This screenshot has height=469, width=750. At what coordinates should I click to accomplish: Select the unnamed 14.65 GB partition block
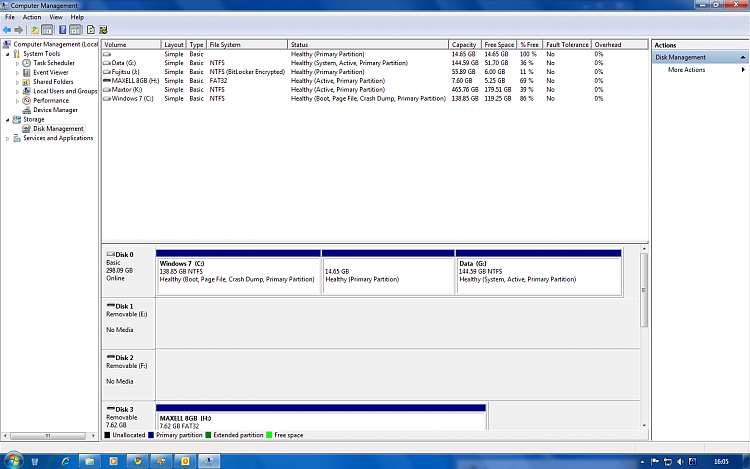tap(388, 272)
